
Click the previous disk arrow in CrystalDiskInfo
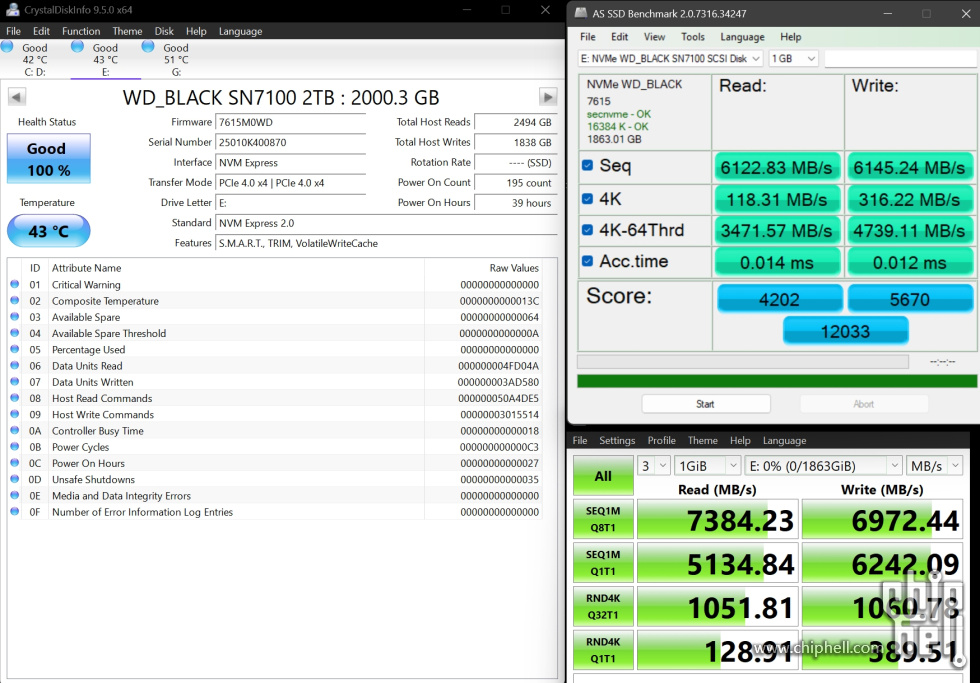click(x=17, y=97)
